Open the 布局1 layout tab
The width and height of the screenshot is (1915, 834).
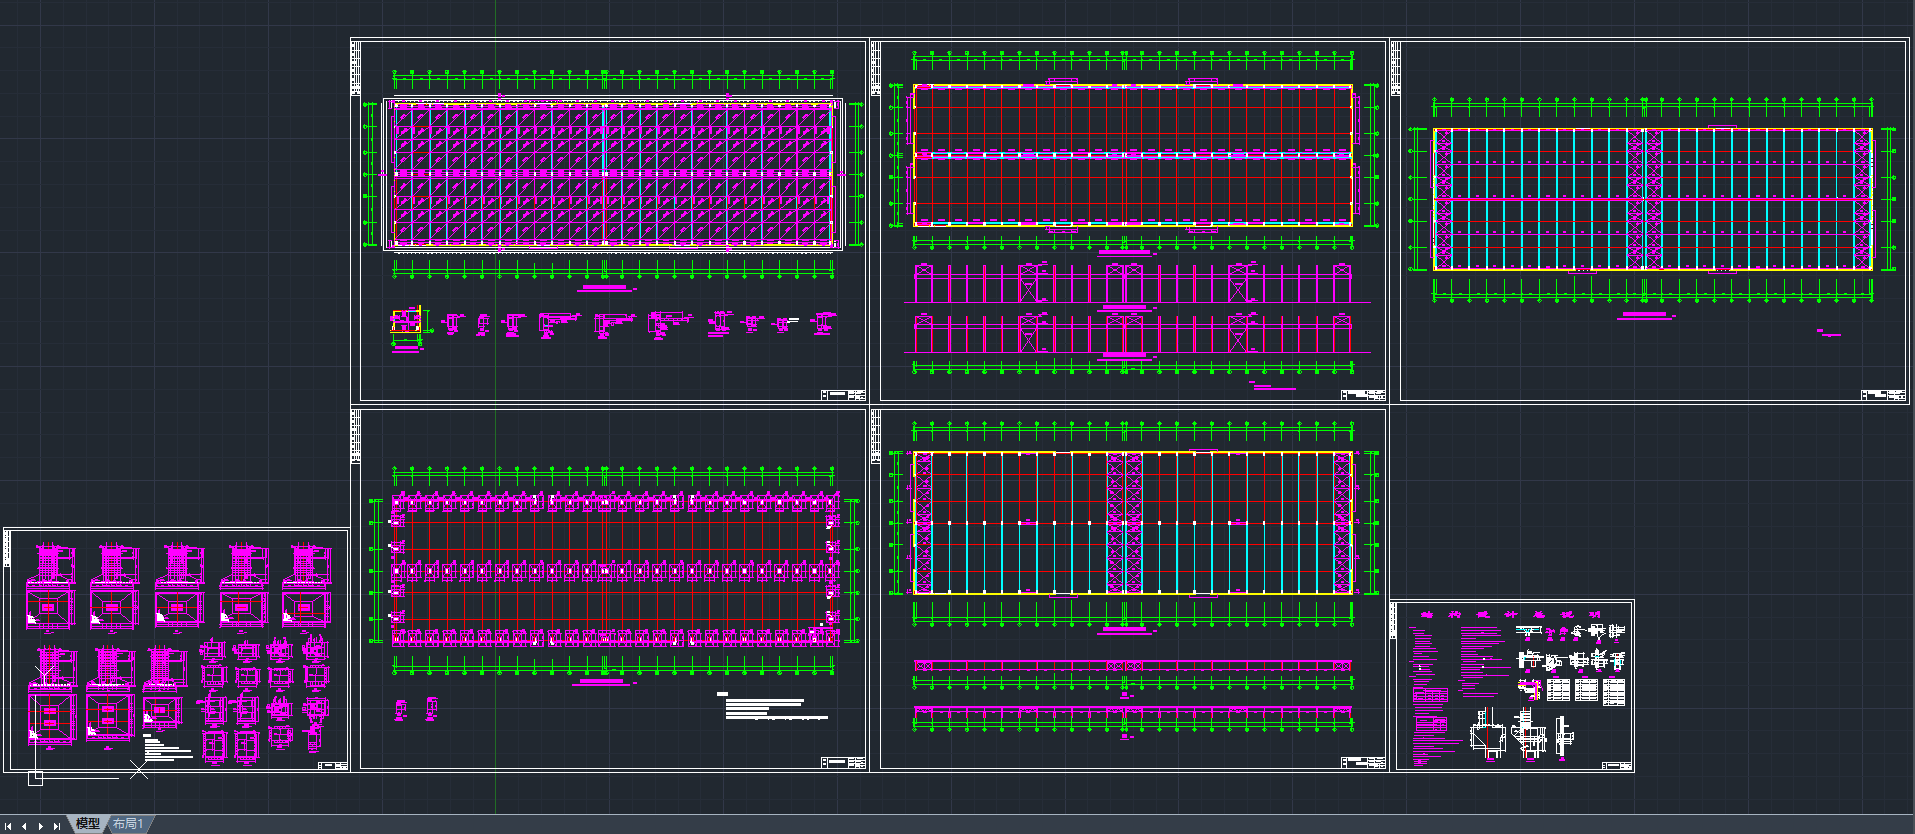(x=128, y=824)
